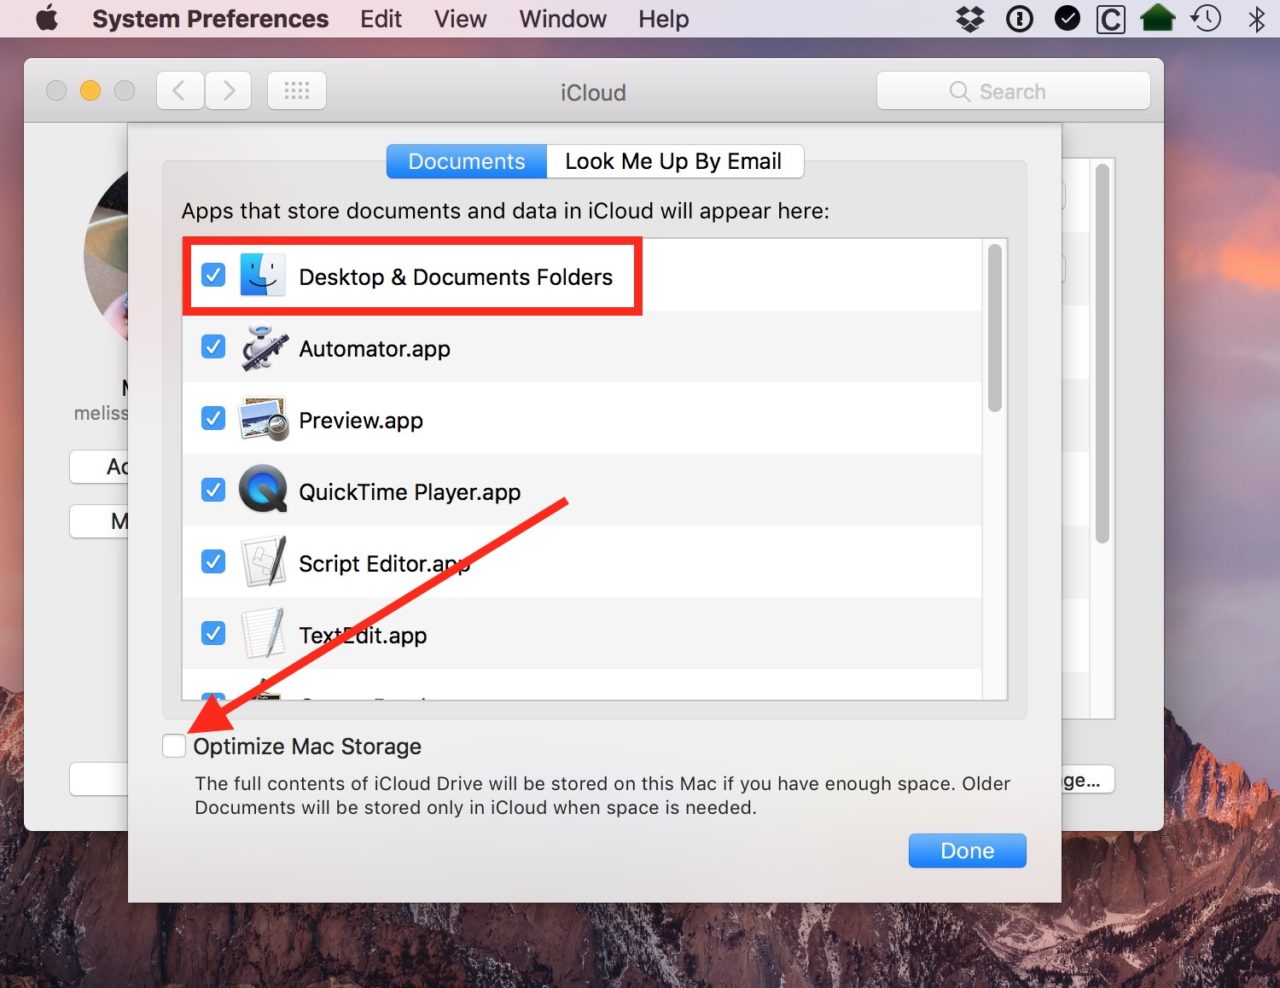The image size is (1280, 988).
Task: Click the app list scrollbar
Action: coord(994,328)
